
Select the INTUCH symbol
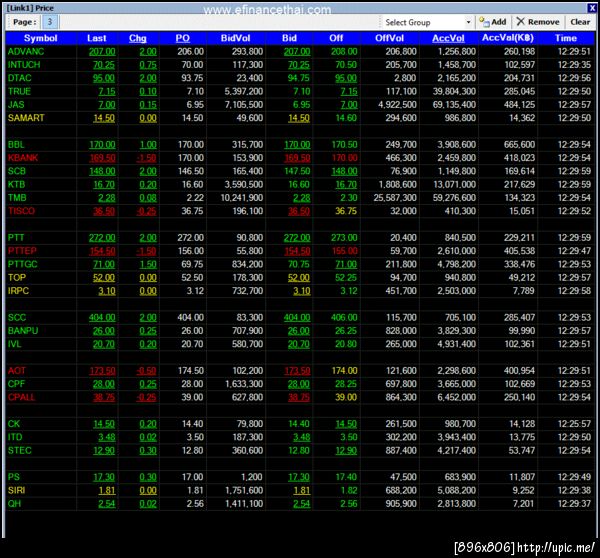pyautogui.click(x=24, y=65)
